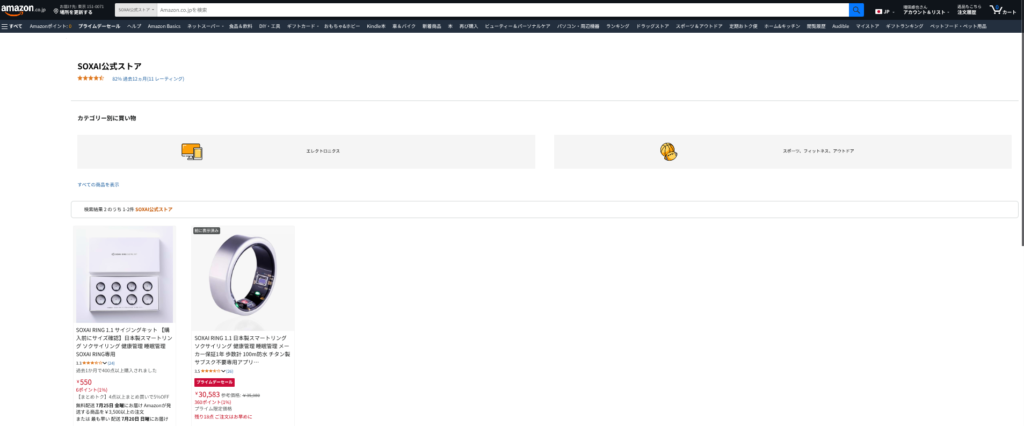Open 定期おトク便 nav item
1024x426 pixels.
point(743,26)
